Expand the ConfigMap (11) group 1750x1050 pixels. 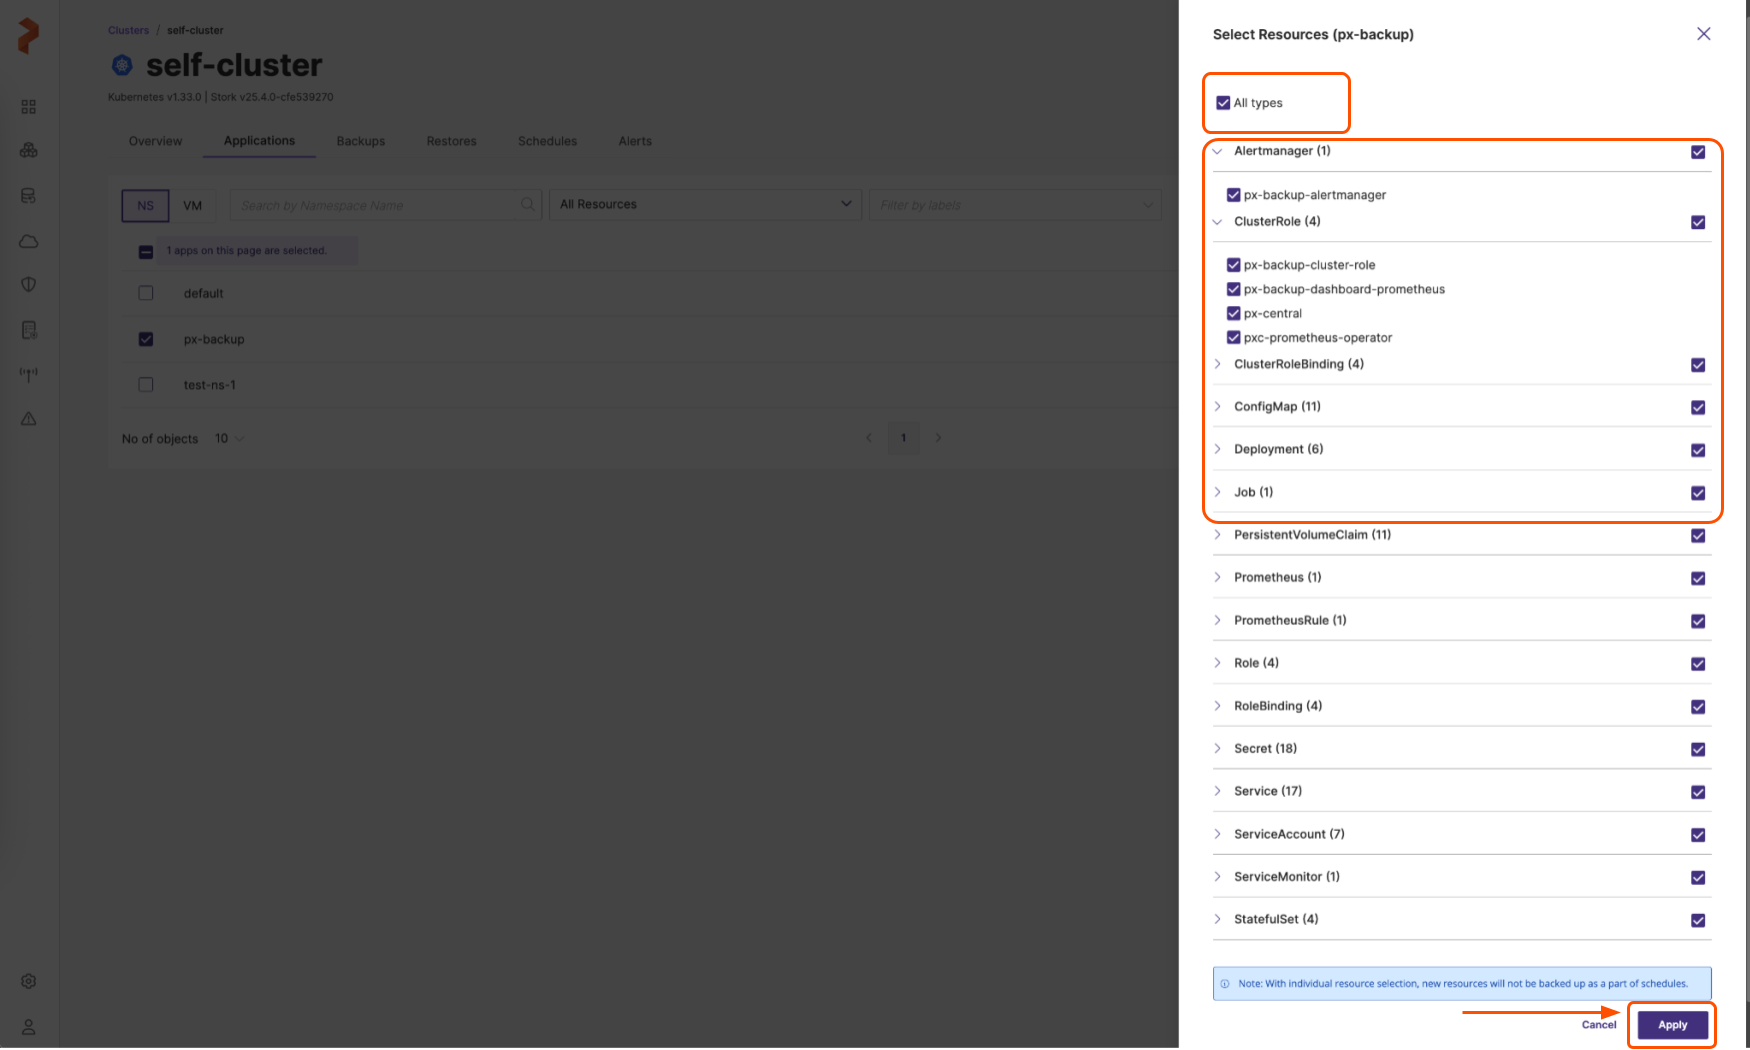click(1218, 407)
